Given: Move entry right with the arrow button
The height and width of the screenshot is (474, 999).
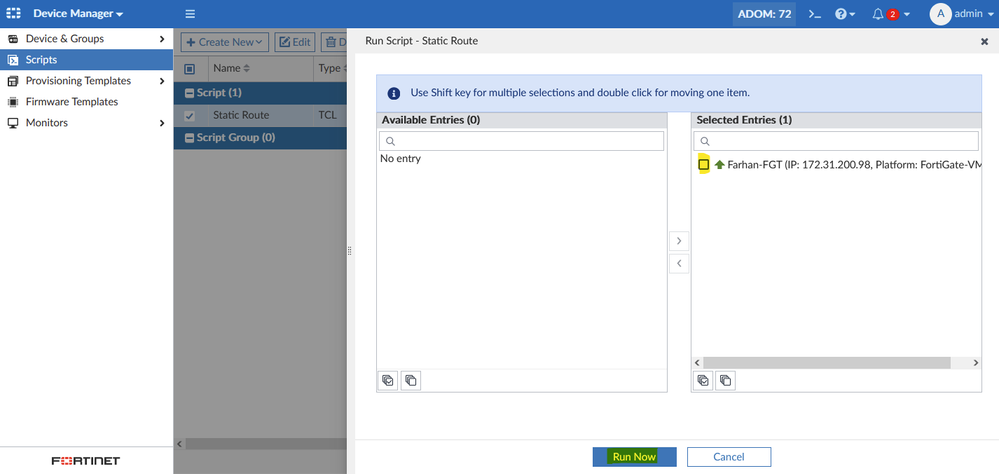Looking at the screenshot, I should 679,241.
